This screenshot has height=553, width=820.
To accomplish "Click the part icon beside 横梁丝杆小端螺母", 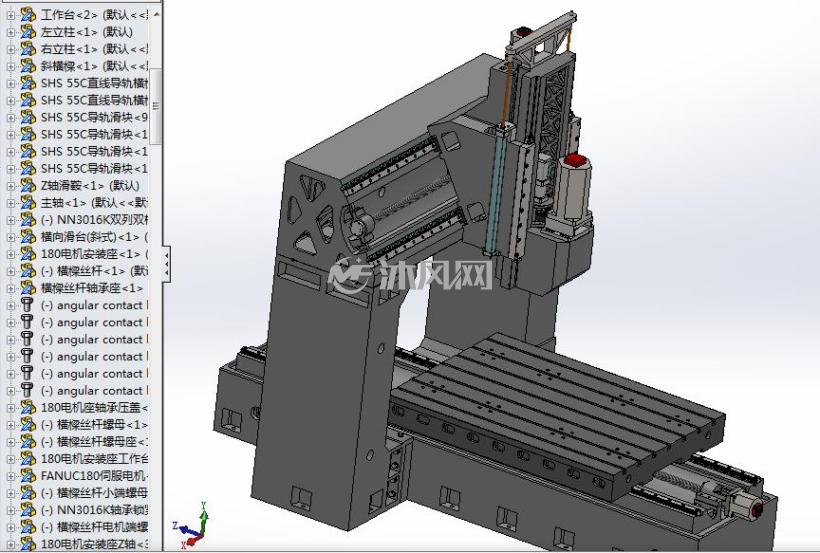I will 28,493.
